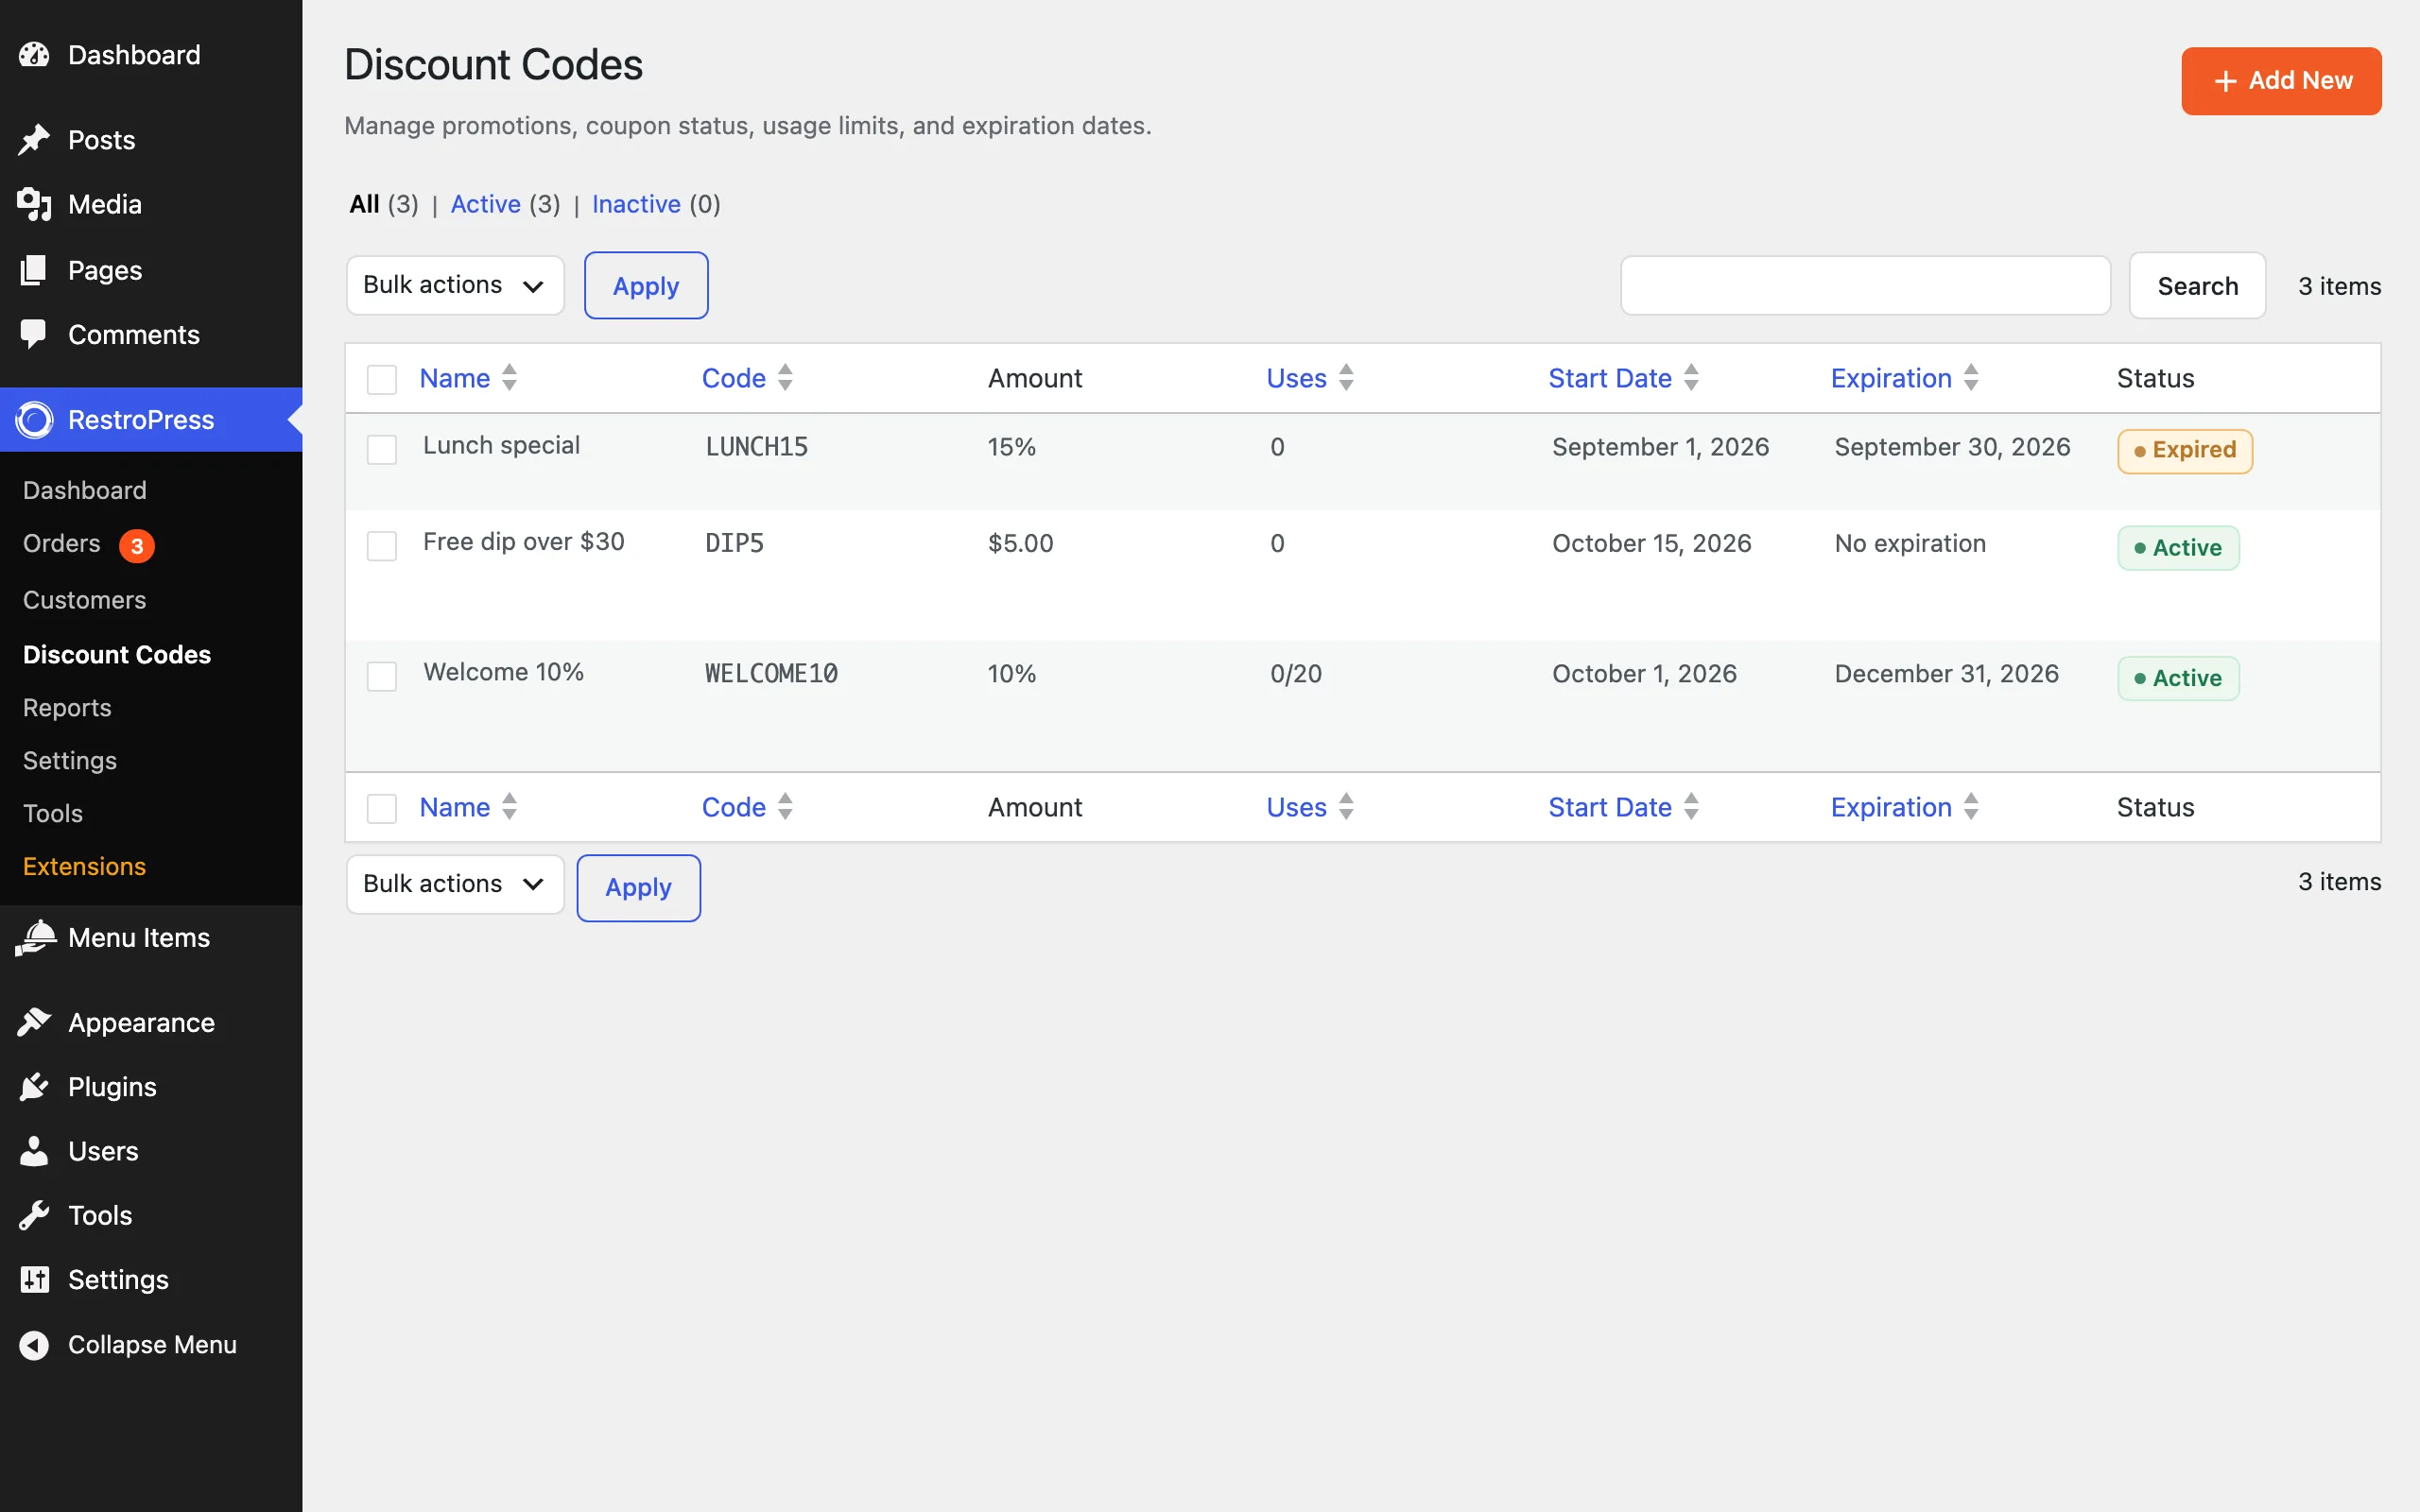Open Extensions submenu item
The width and height of the screenshot is (2420, 1512).
(x=85, y=866)
